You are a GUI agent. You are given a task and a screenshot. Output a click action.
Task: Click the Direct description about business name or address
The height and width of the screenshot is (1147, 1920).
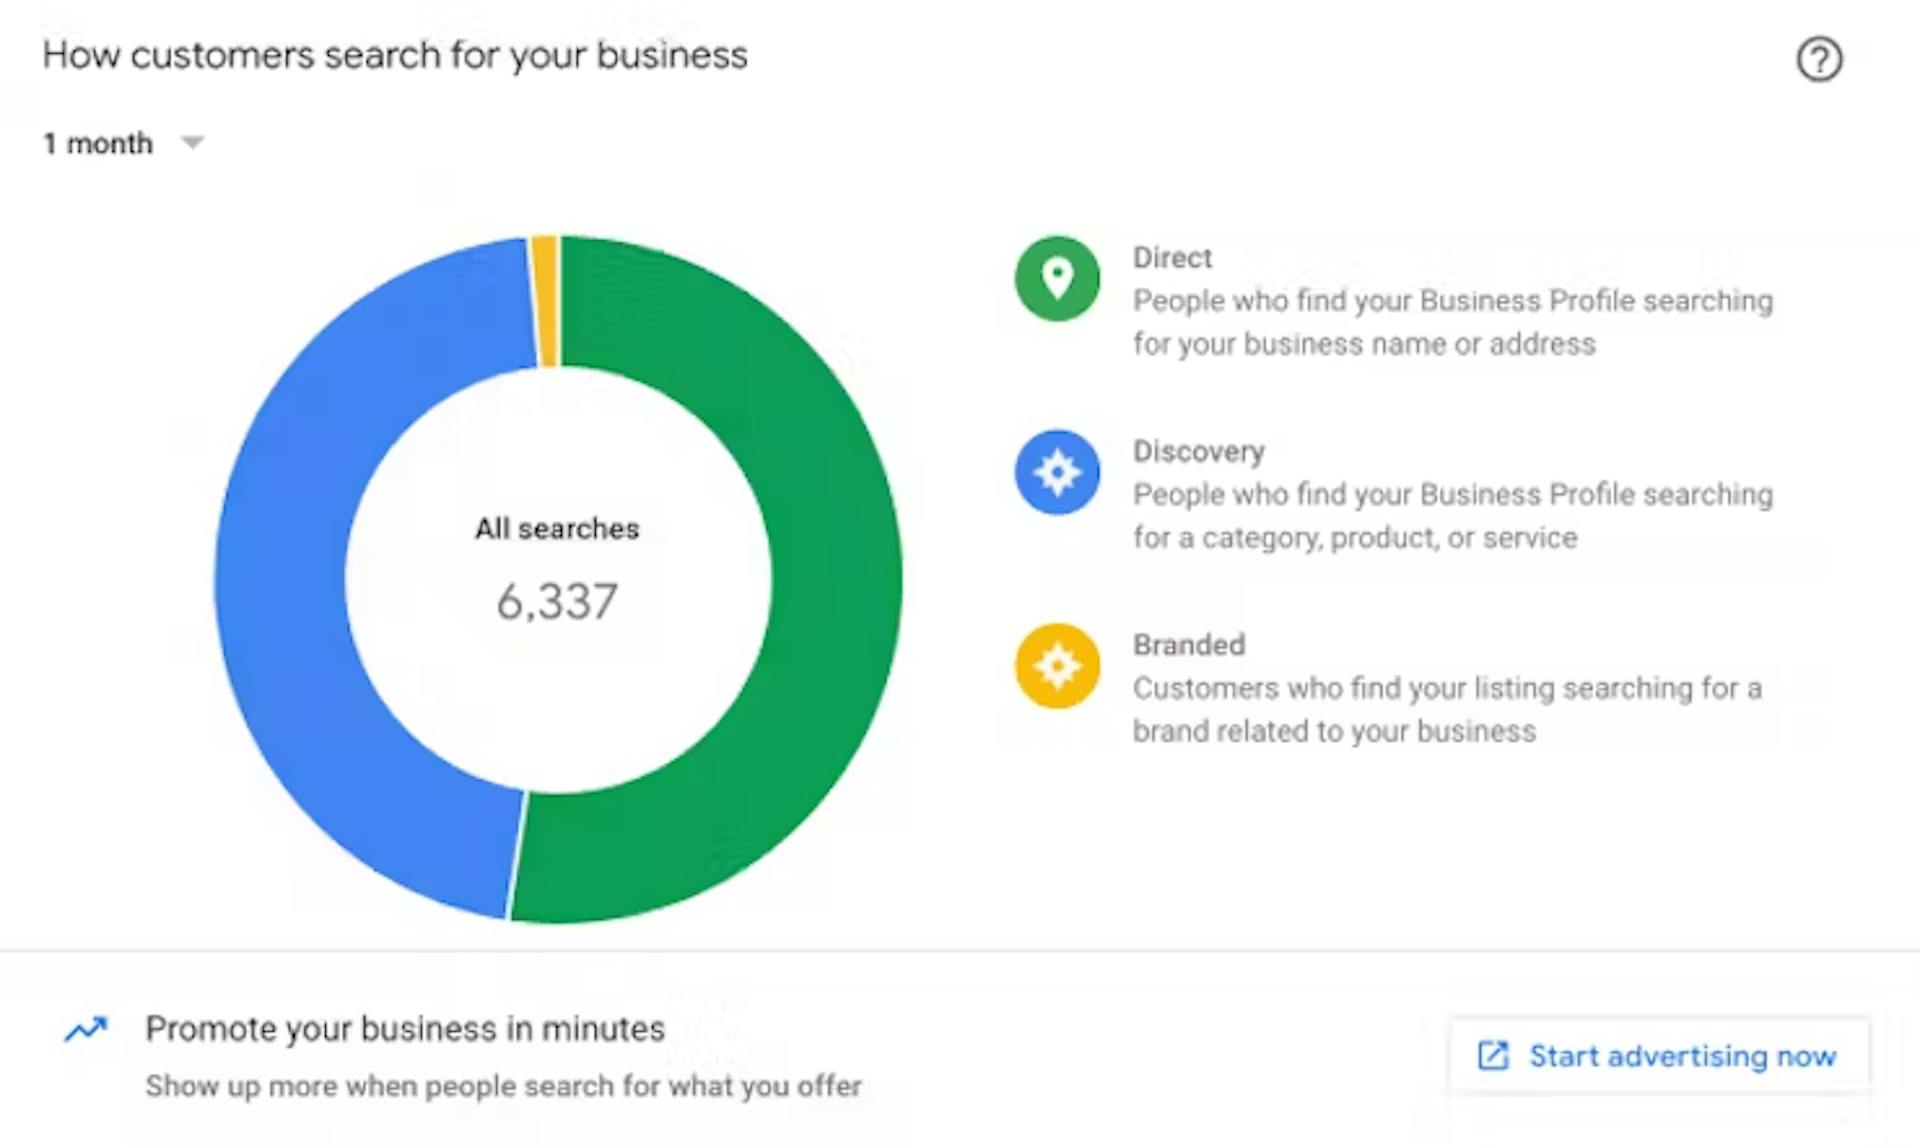point(1453,322)
